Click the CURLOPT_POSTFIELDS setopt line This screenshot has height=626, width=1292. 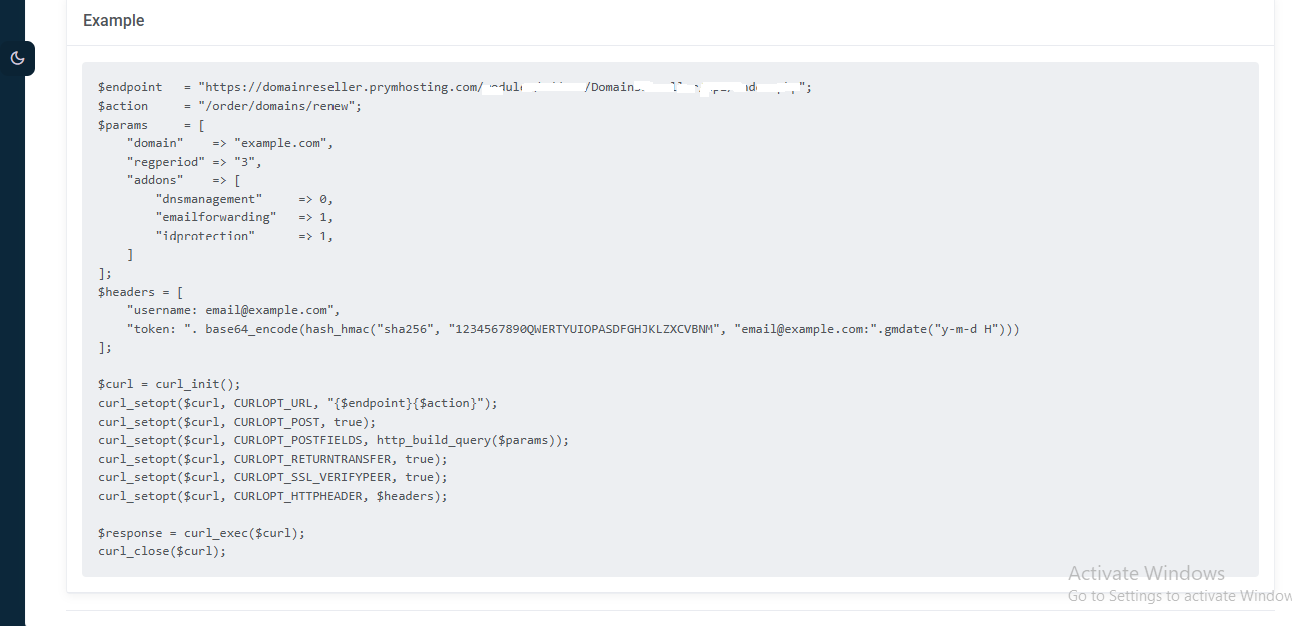333,440
